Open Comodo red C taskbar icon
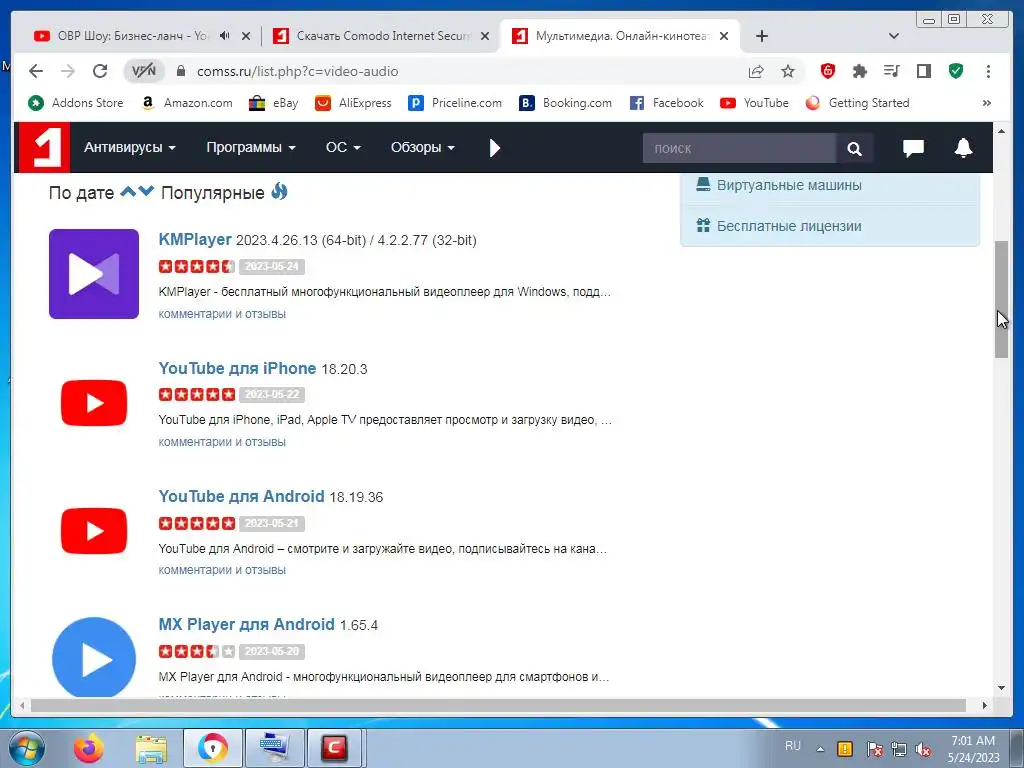1024x768 pixels. (x=334, y=748)
